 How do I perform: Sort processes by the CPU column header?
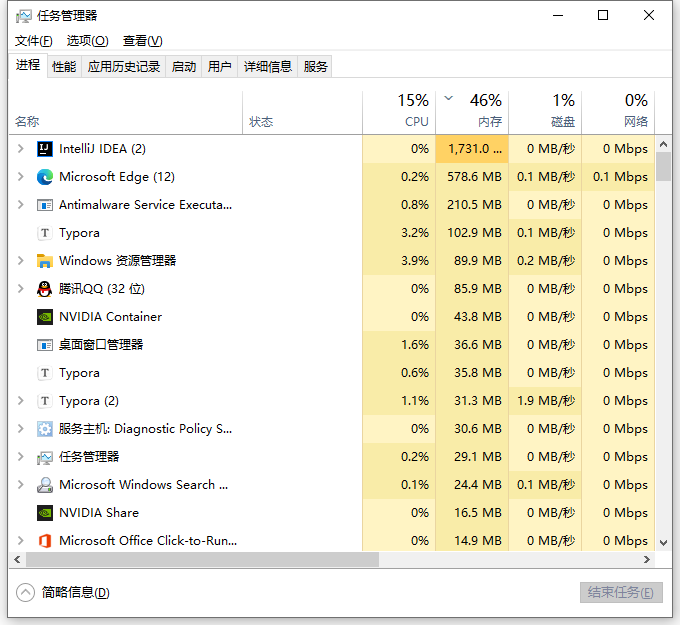399,111
